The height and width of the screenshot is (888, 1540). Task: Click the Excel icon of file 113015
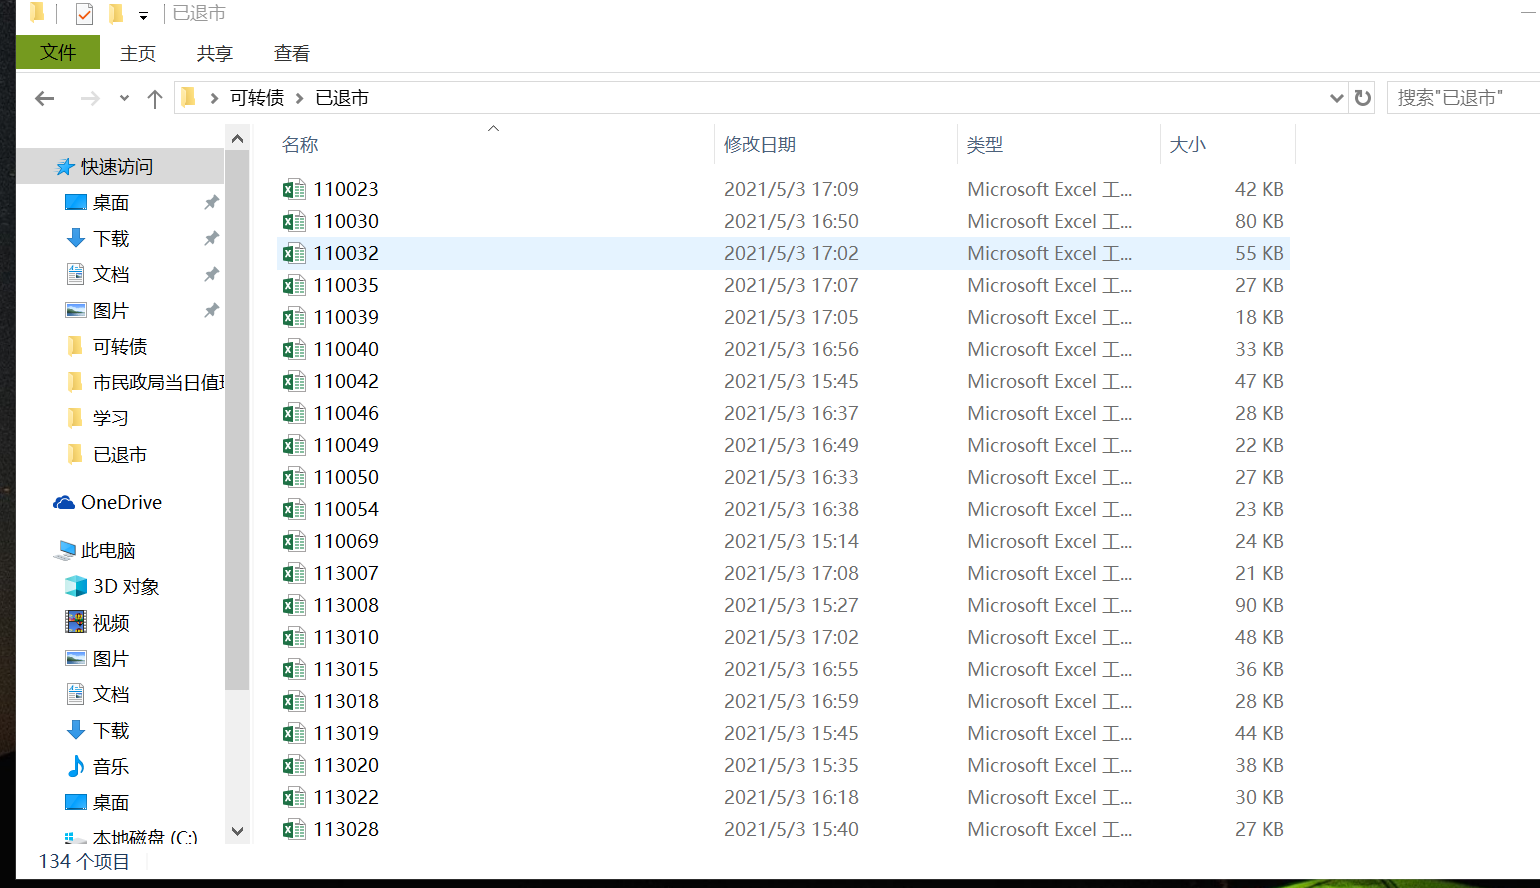pyautogui.click(x=294, y=669)
